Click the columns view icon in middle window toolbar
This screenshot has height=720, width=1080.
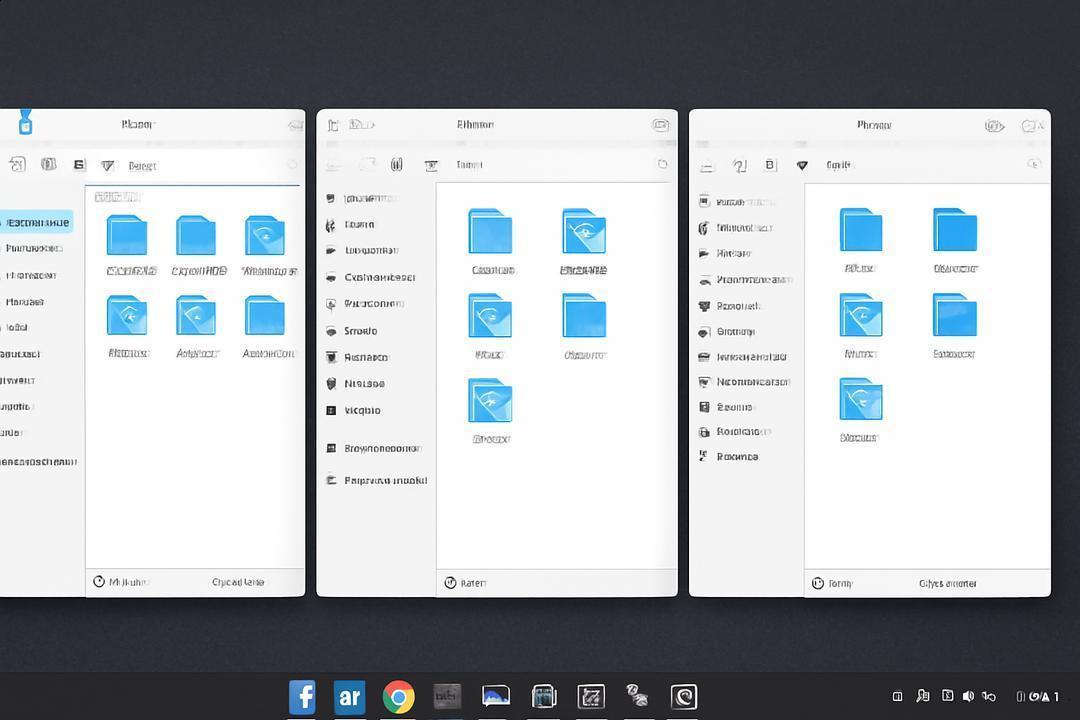397,164
